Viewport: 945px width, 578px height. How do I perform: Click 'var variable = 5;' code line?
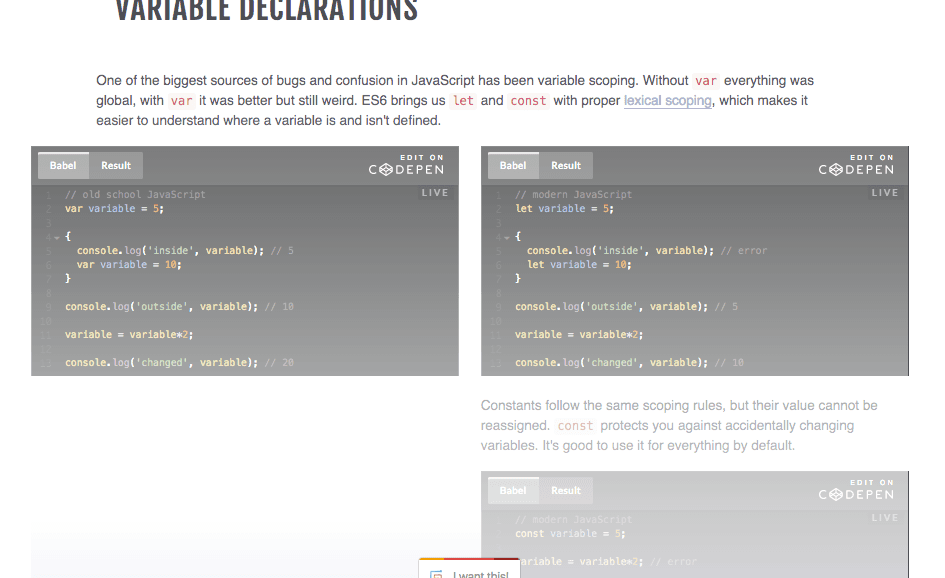(x=115, y=209)
